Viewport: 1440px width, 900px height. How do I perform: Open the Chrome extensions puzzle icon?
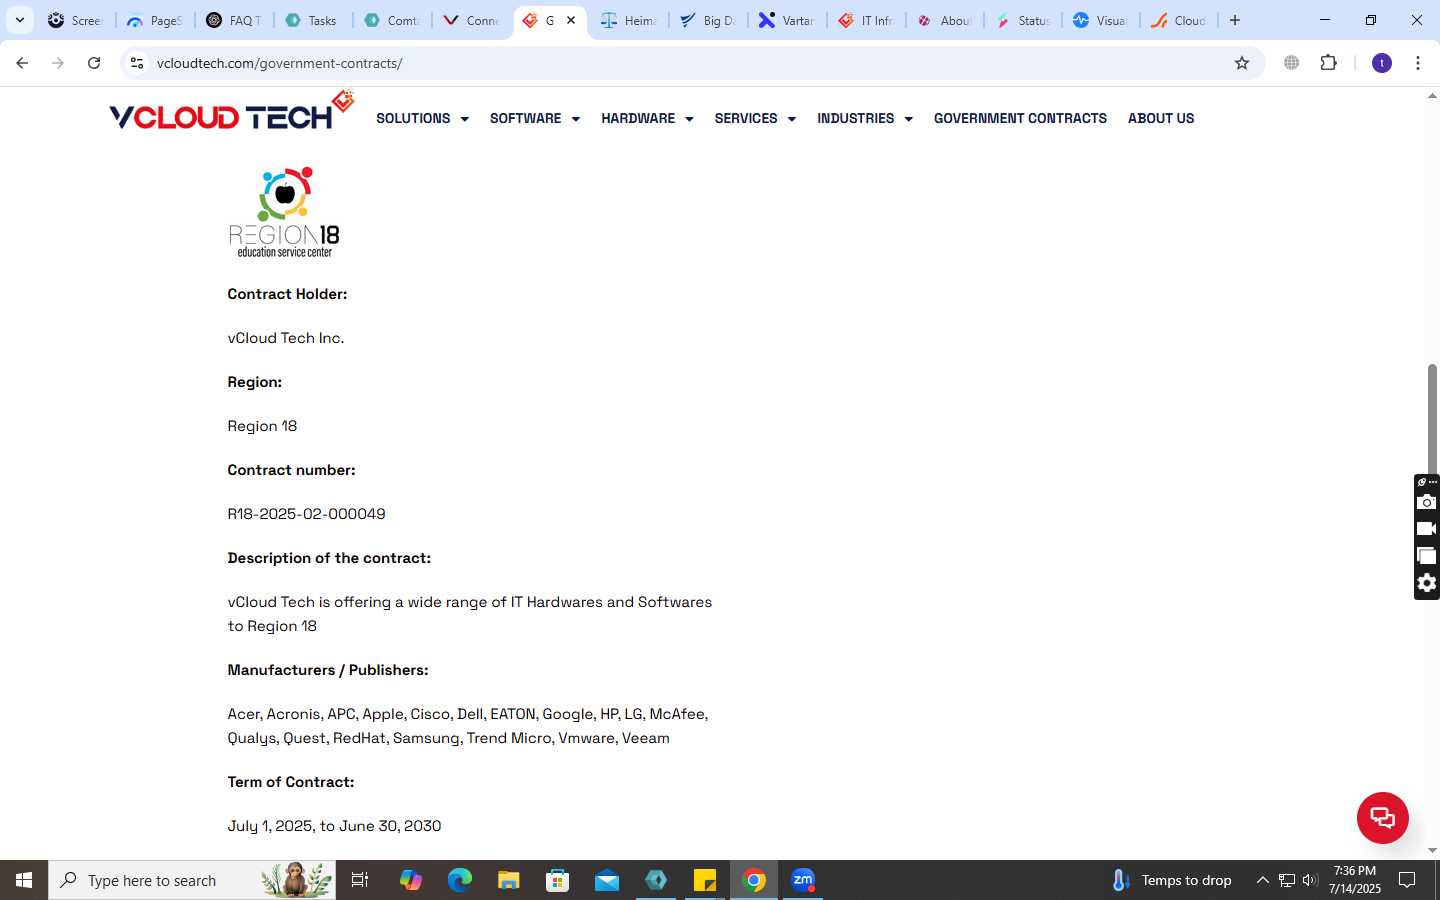[1328, 63]
